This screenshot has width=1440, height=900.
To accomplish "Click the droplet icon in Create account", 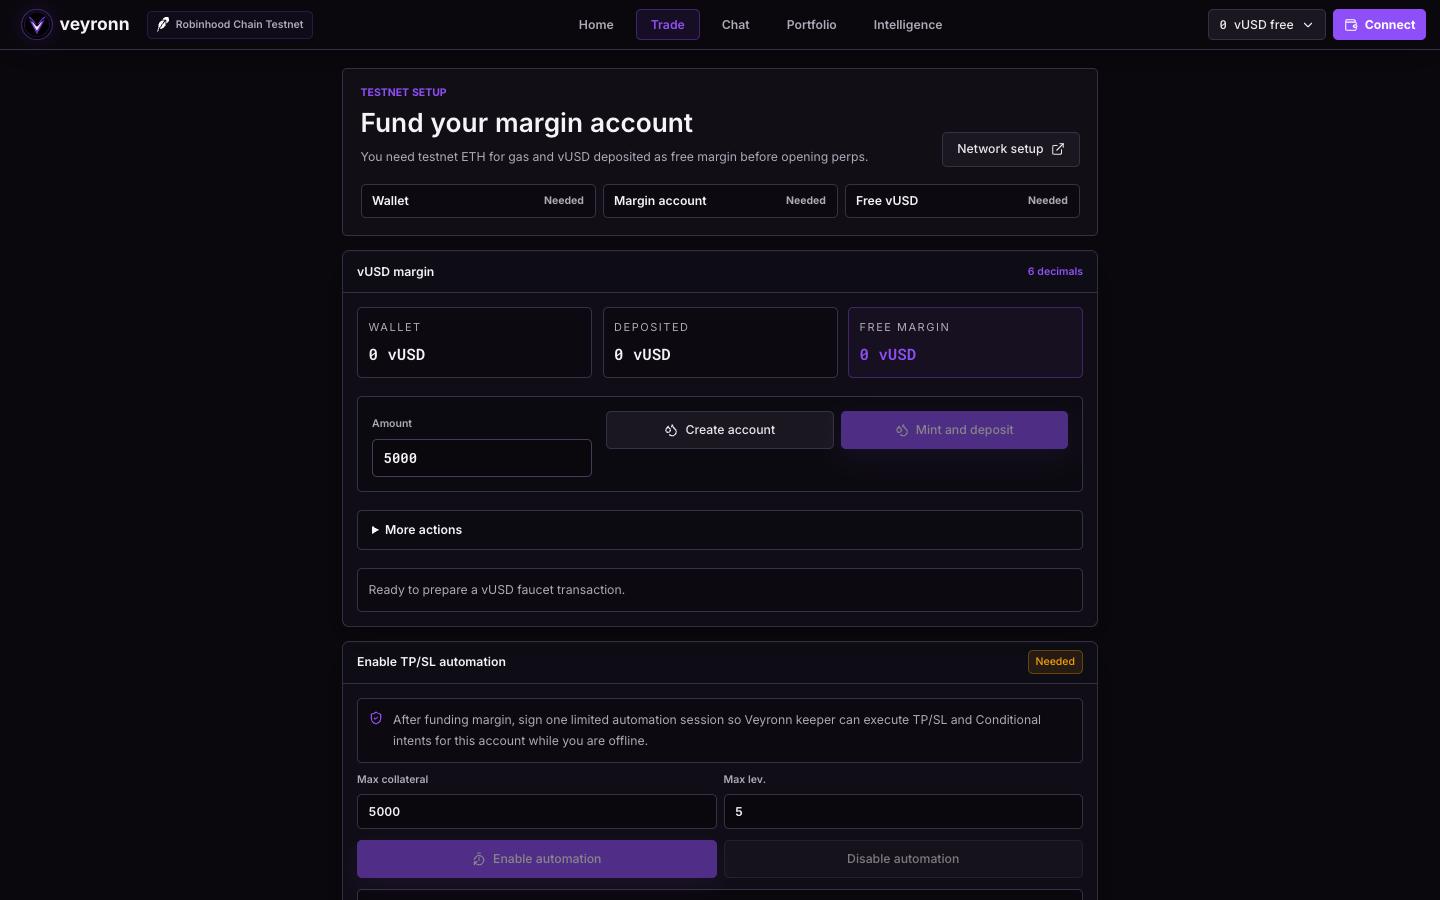I will 671,430.
